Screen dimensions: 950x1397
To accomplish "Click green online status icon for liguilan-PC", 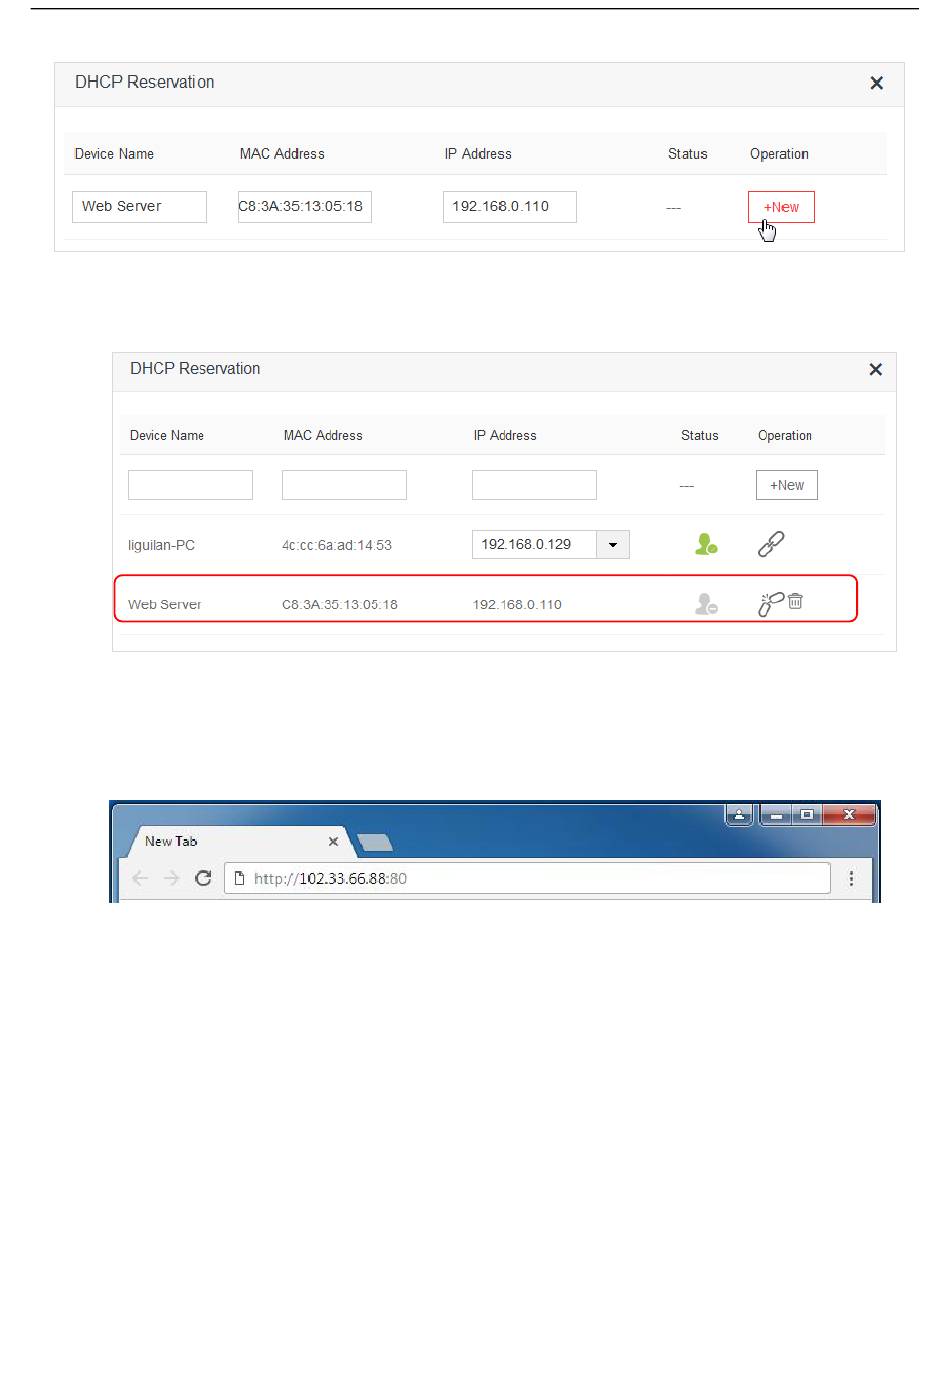I will [706, 544].
